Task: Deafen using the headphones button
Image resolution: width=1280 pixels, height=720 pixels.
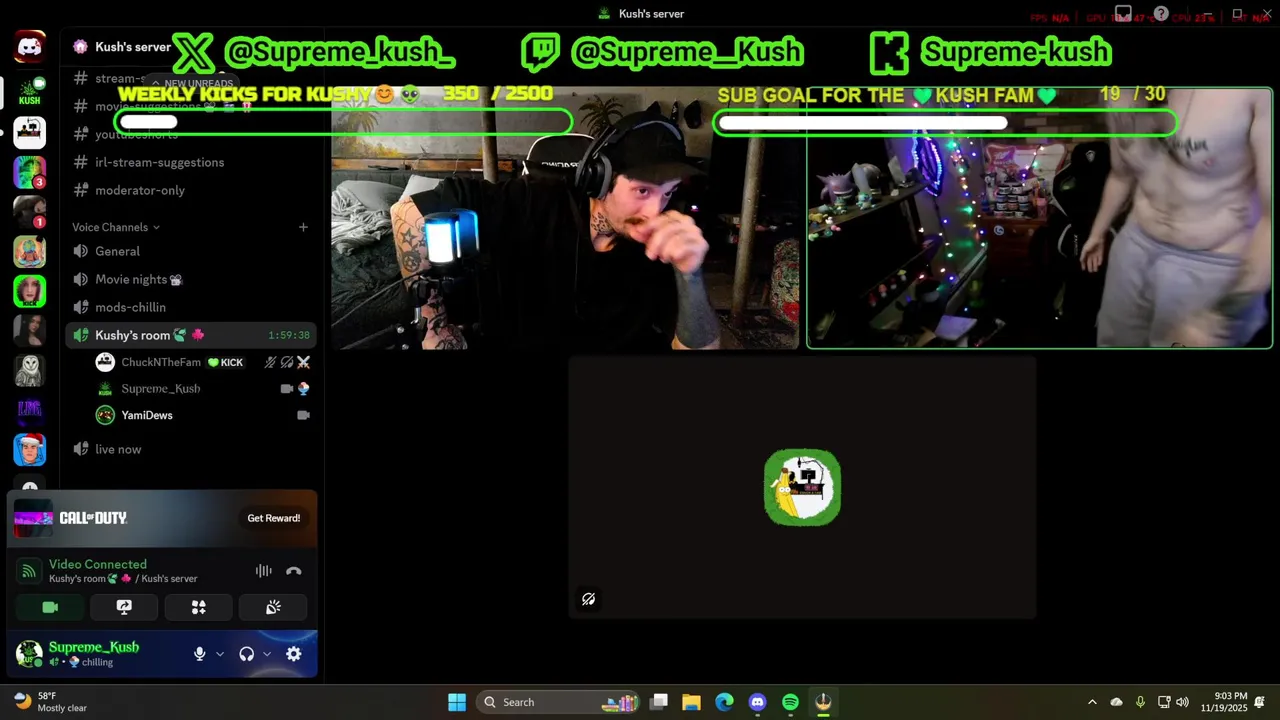Action: [246, 654]
